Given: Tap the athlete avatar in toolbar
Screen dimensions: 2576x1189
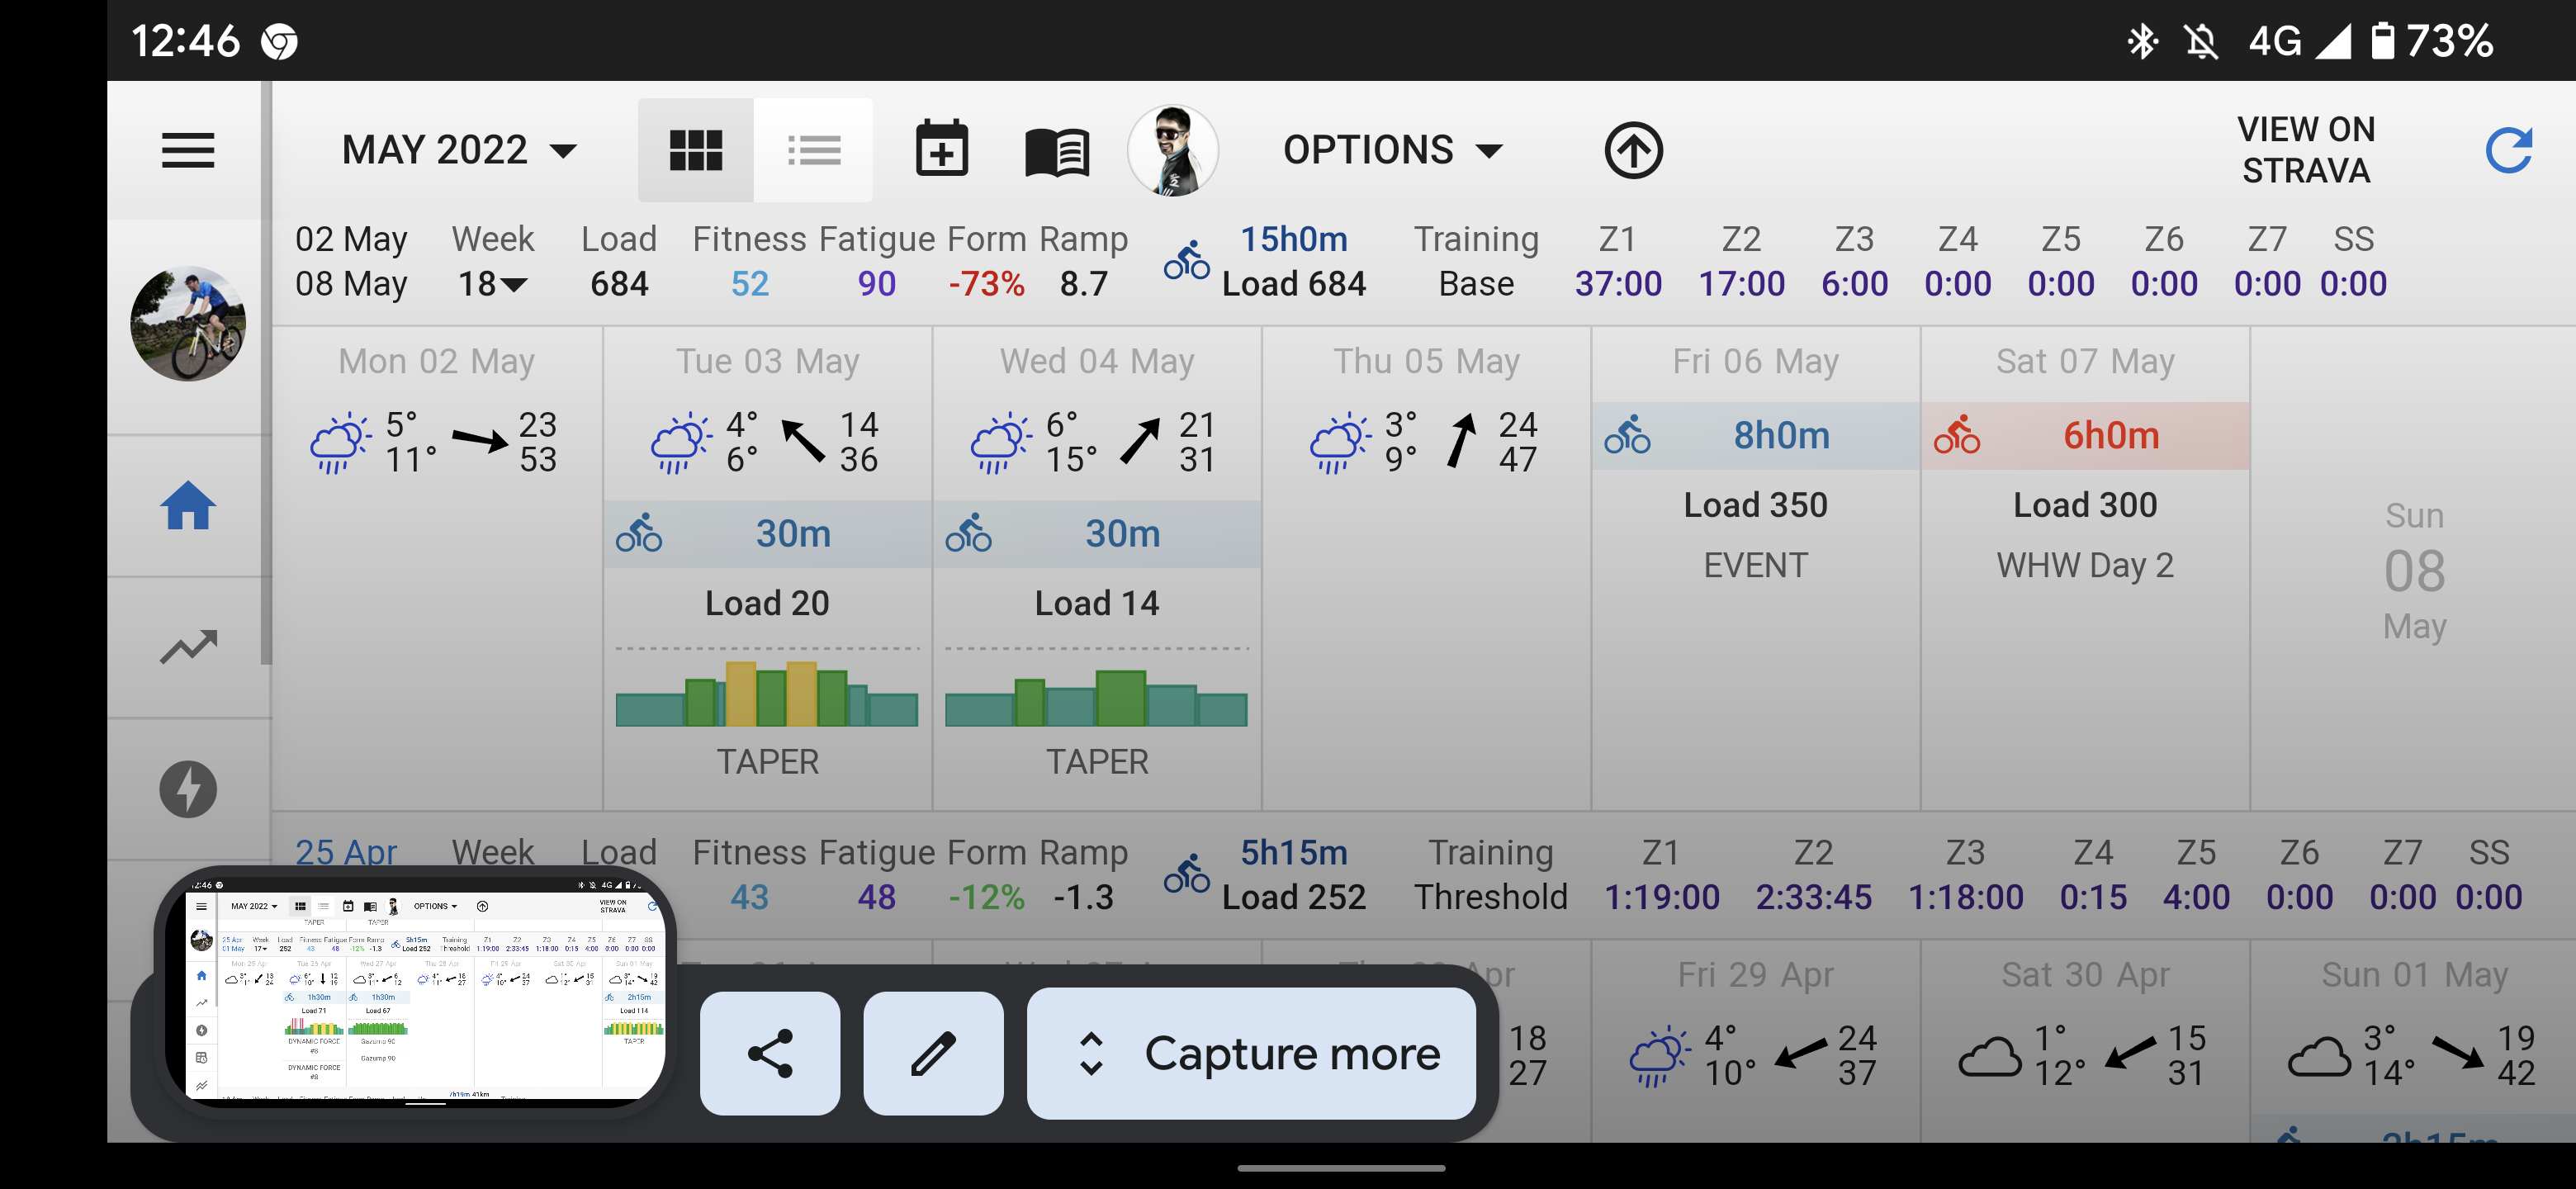Looking at the screenshot, I should coord(1172,150).
